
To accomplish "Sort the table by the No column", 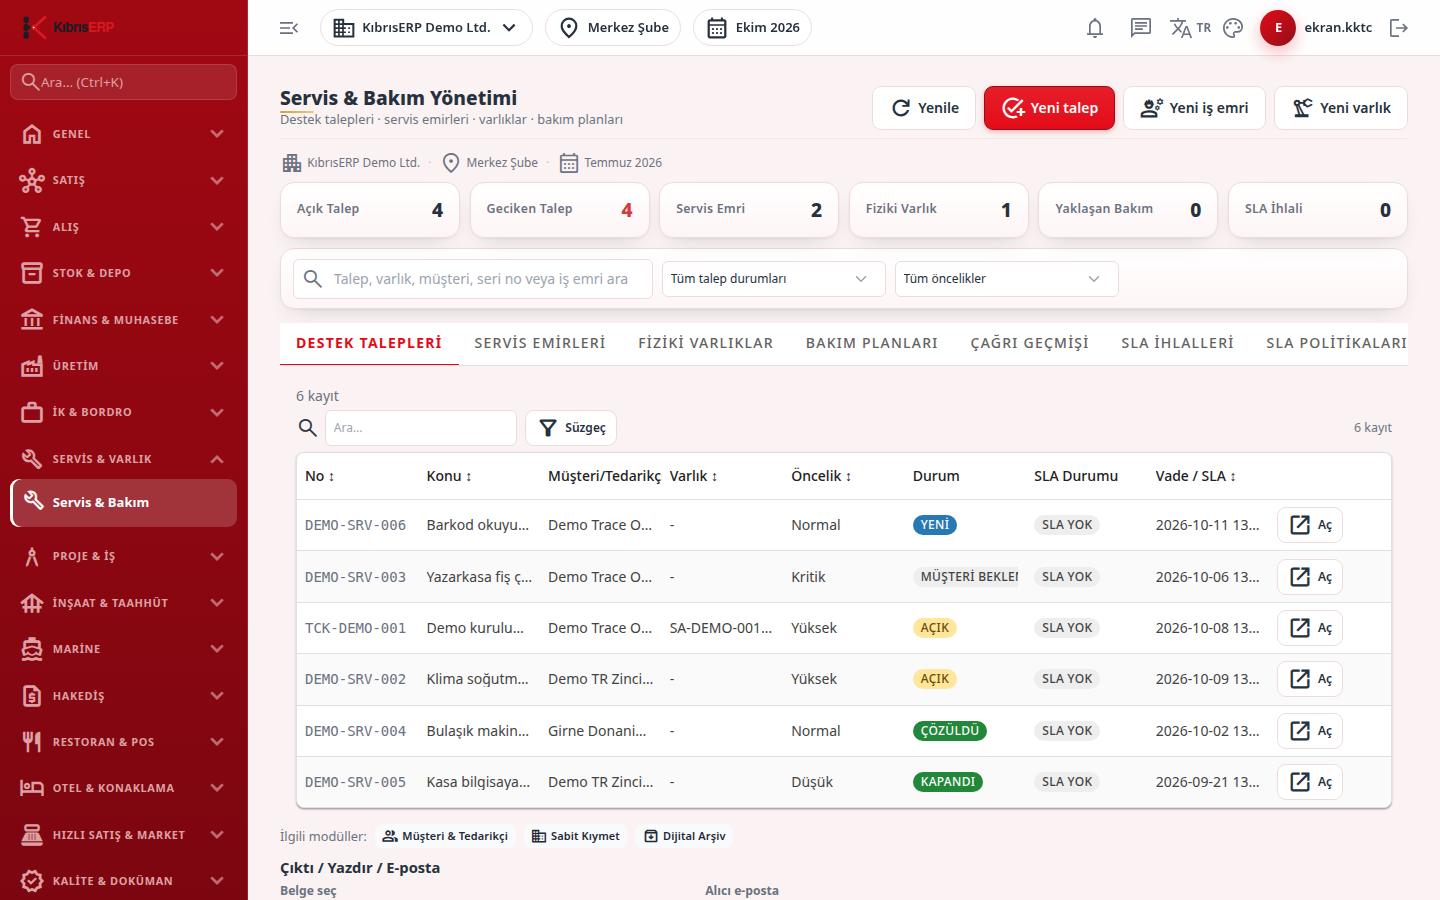I will point(320,476).
